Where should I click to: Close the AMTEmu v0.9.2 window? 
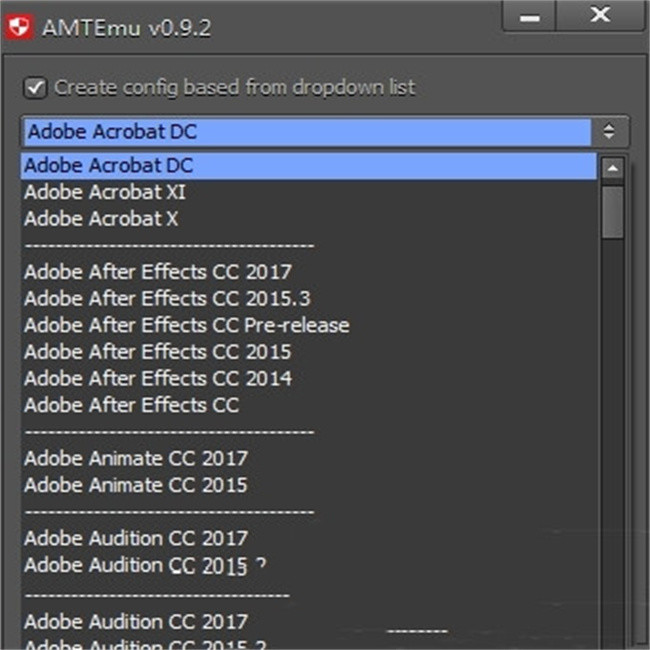click(600, 17)
